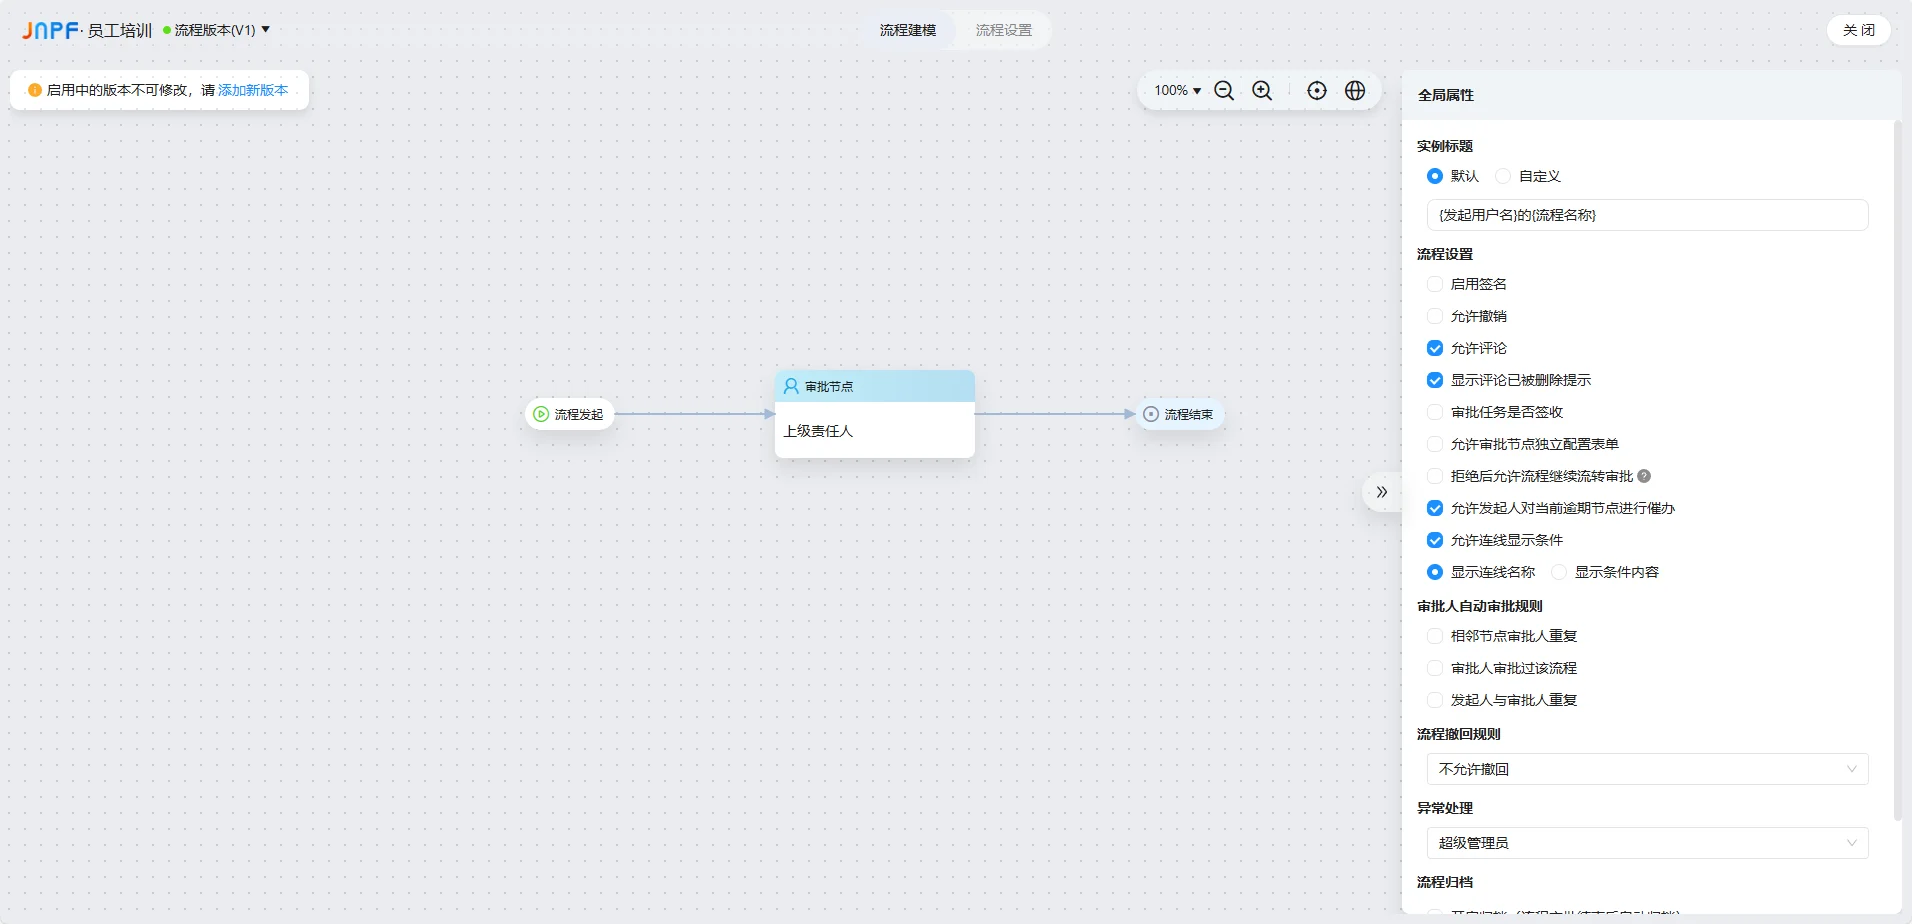1912x924 pixels.
Task: Click the 流程撤回规则 section label
Action: (x=1459, y=734)
